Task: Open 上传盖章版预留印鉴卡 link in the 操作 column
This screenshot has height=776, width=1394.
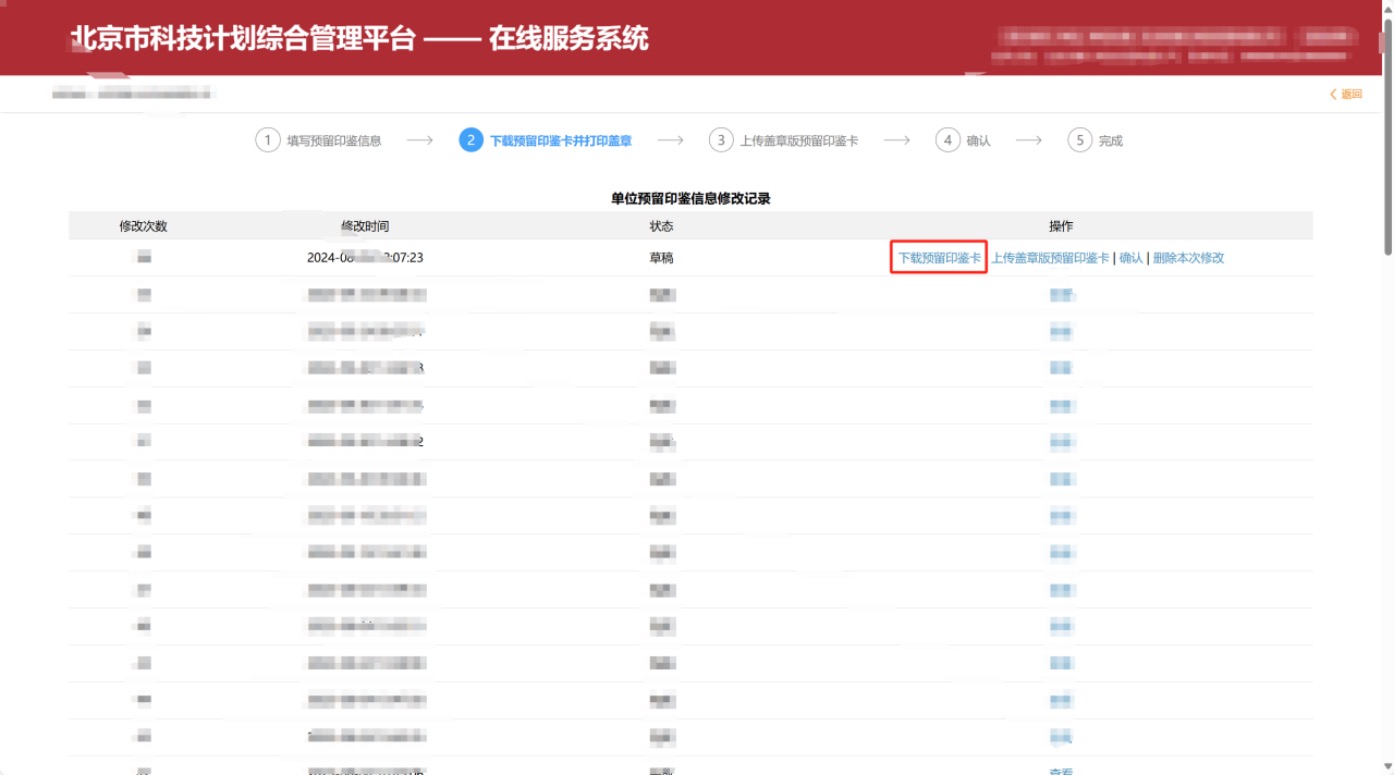Action: click(x=1050, y=258)
